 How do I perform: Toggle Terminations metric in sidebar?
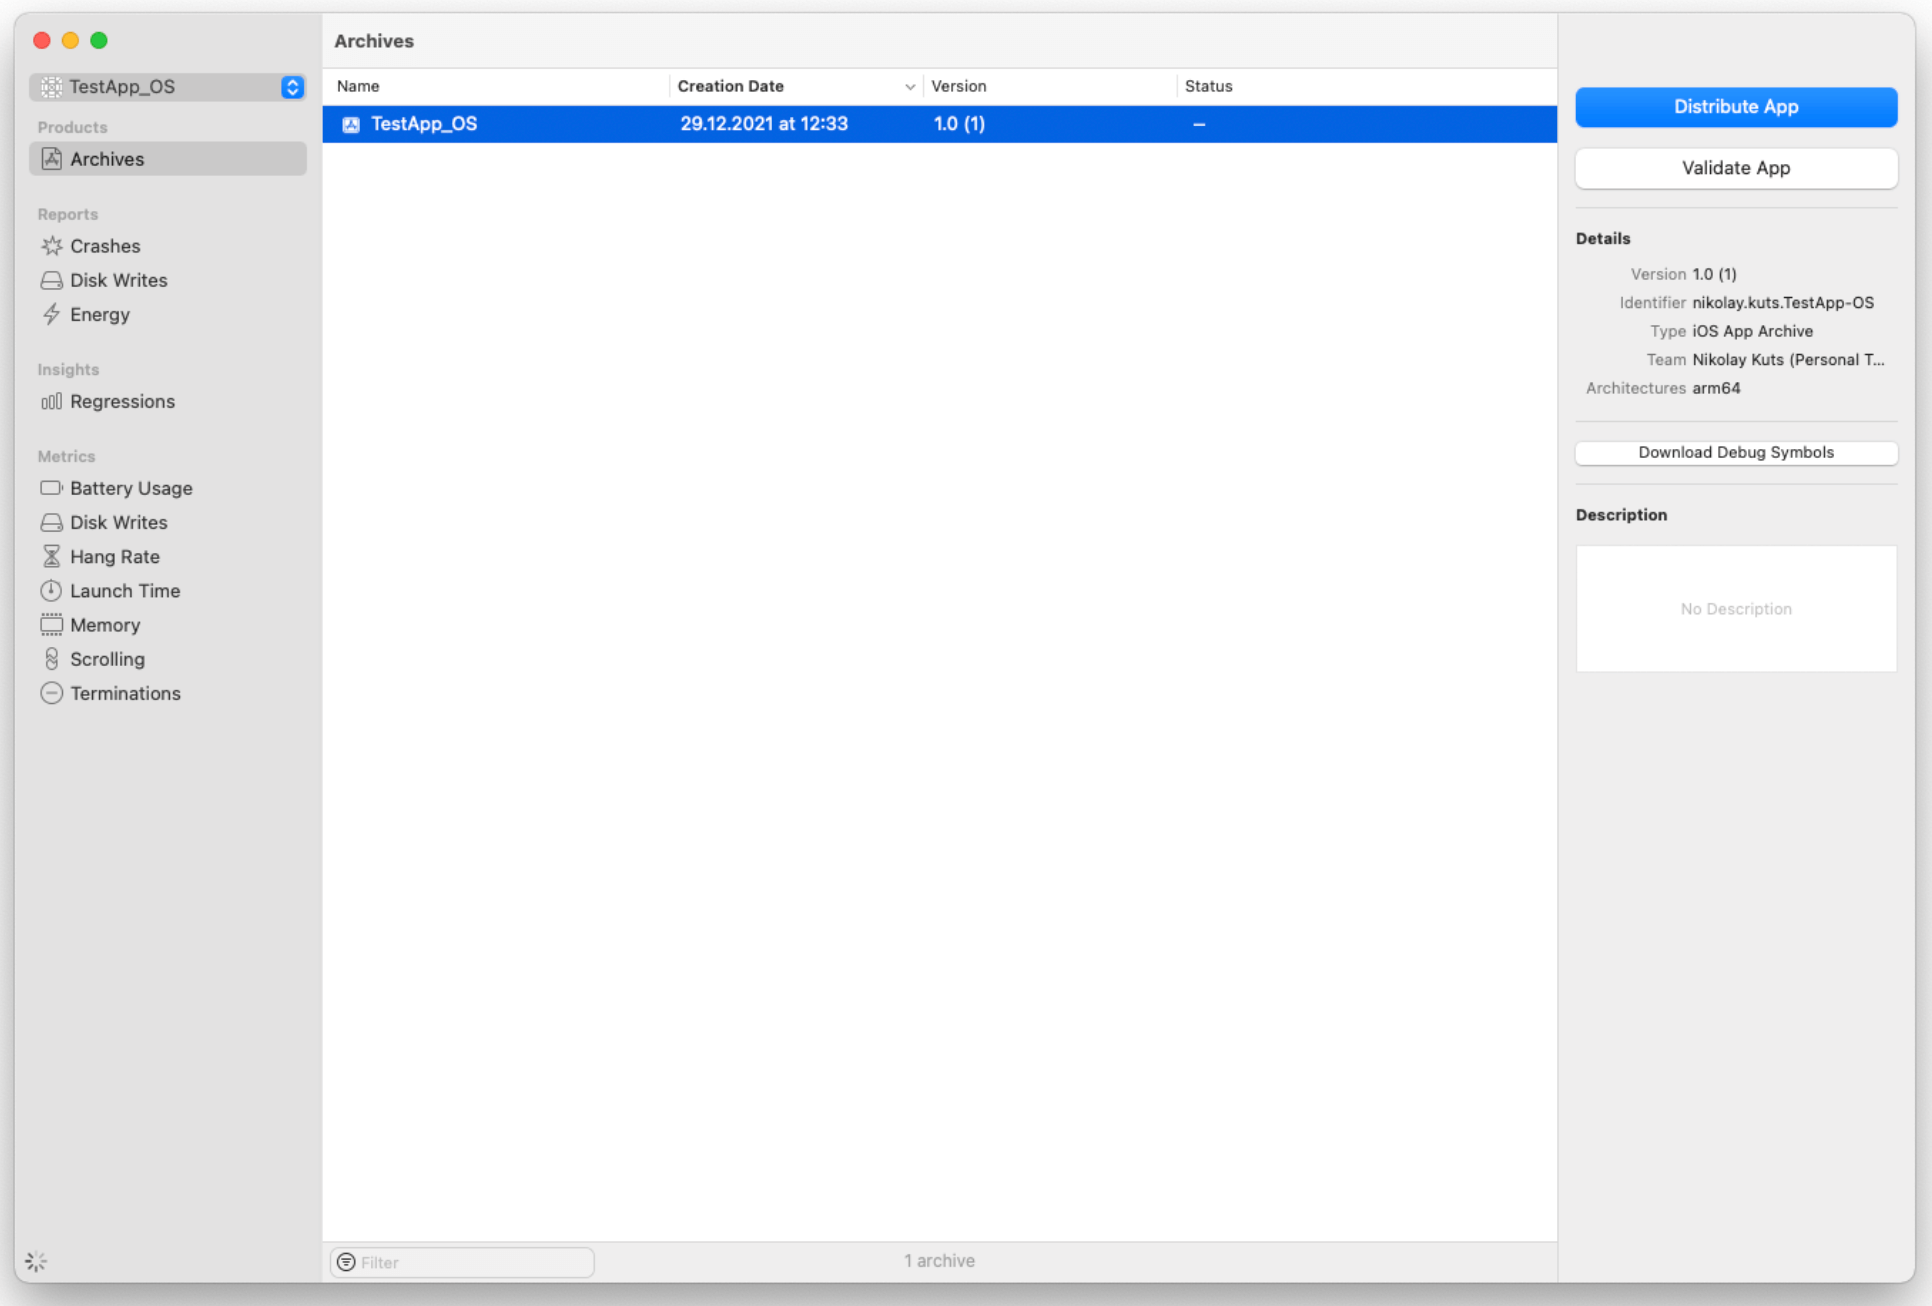(124, 692)
